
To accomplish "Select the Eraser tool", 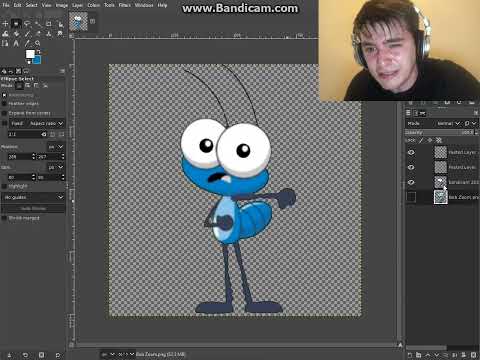I will 38,34.
